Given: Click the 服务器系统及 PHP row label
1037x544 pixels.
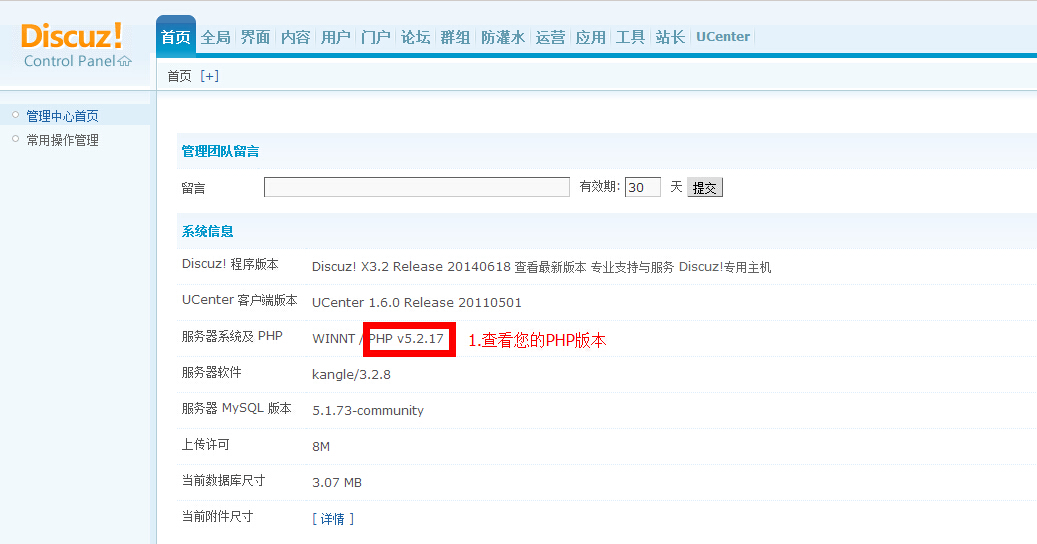Looking at the screenshot, I should pyautogui.click(x=232, y=336).
